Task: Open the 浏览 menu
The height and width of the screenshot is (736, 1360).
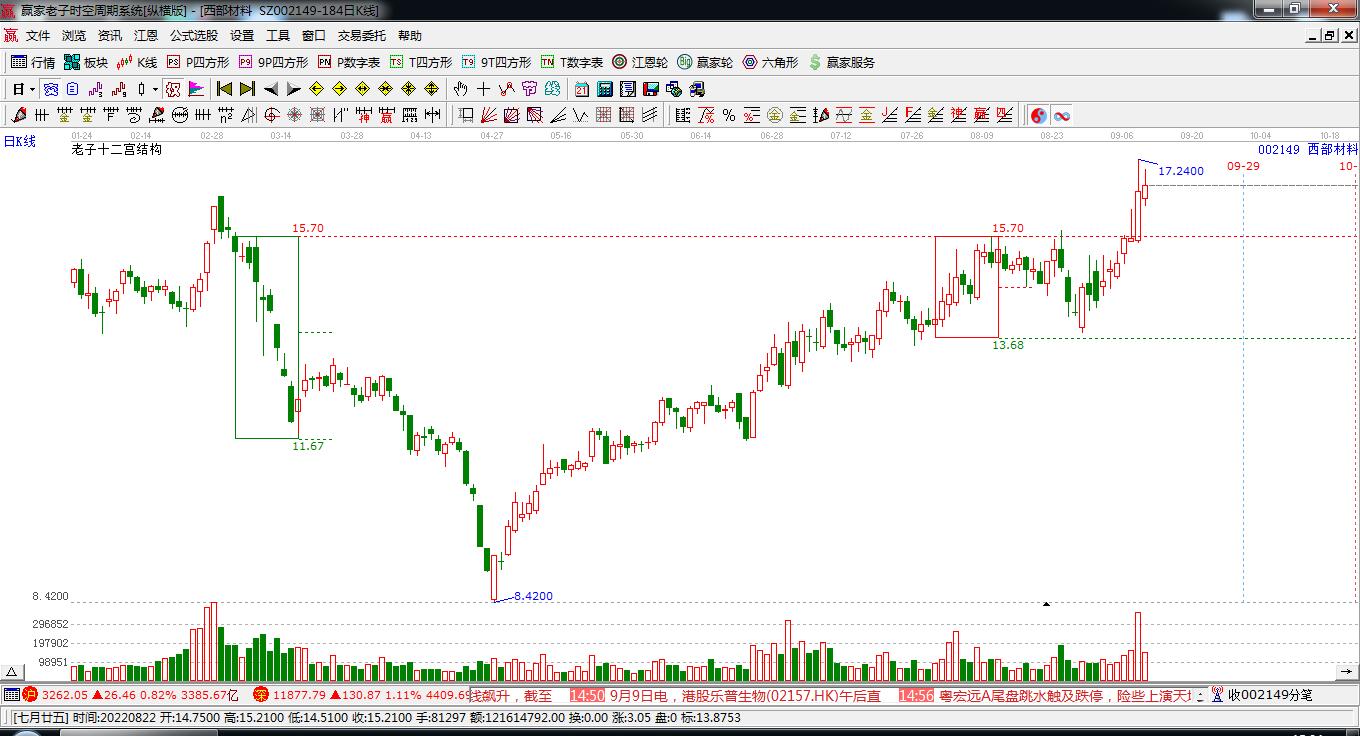Action: tap(74, 35)
